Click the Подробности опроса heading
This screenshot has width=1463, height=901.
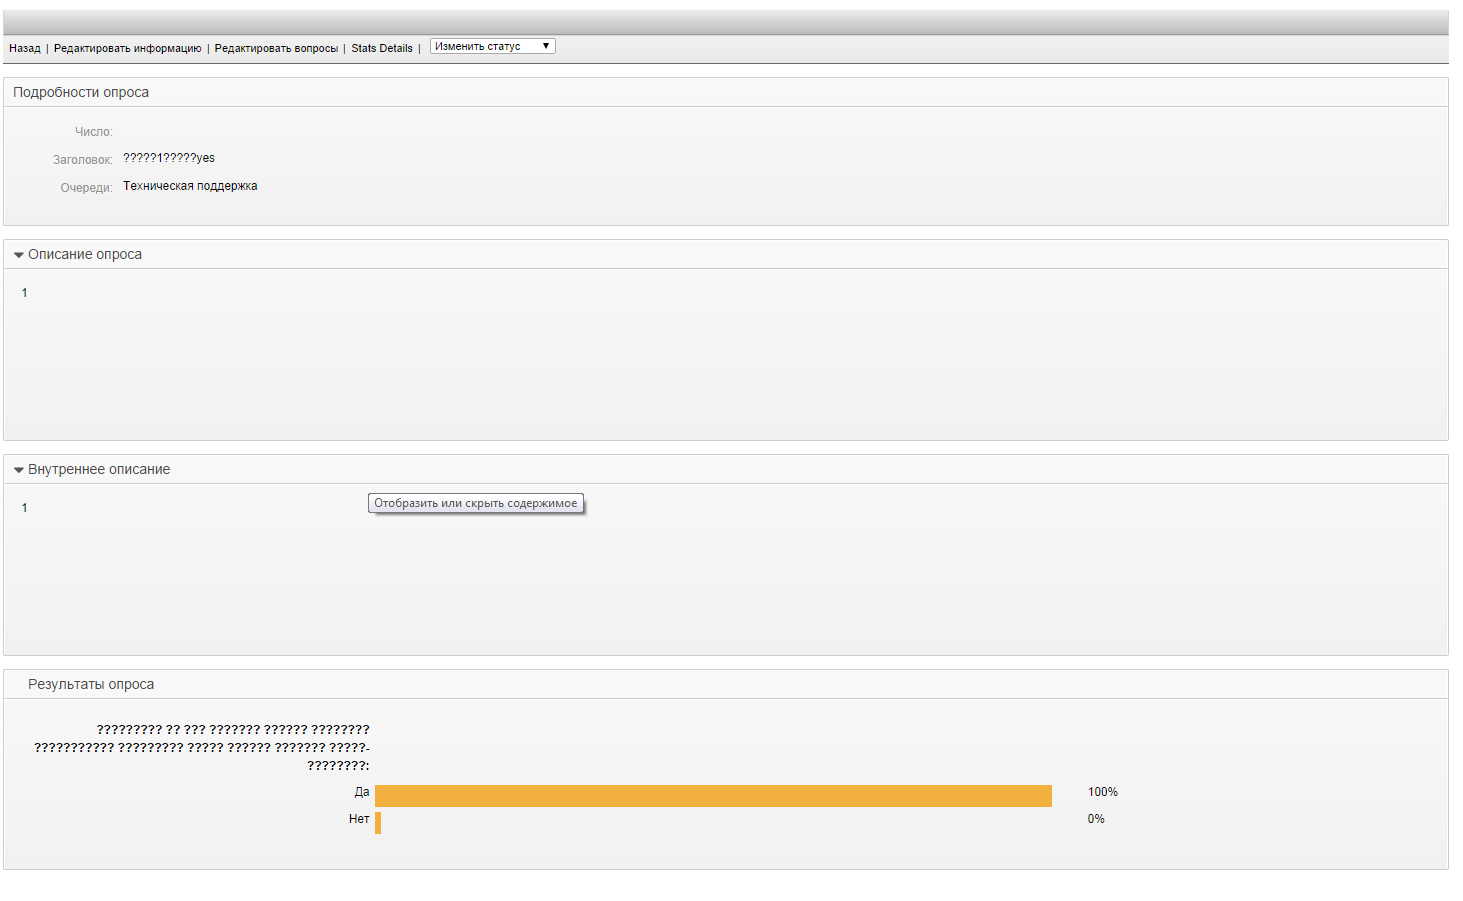tap(81, 92)
